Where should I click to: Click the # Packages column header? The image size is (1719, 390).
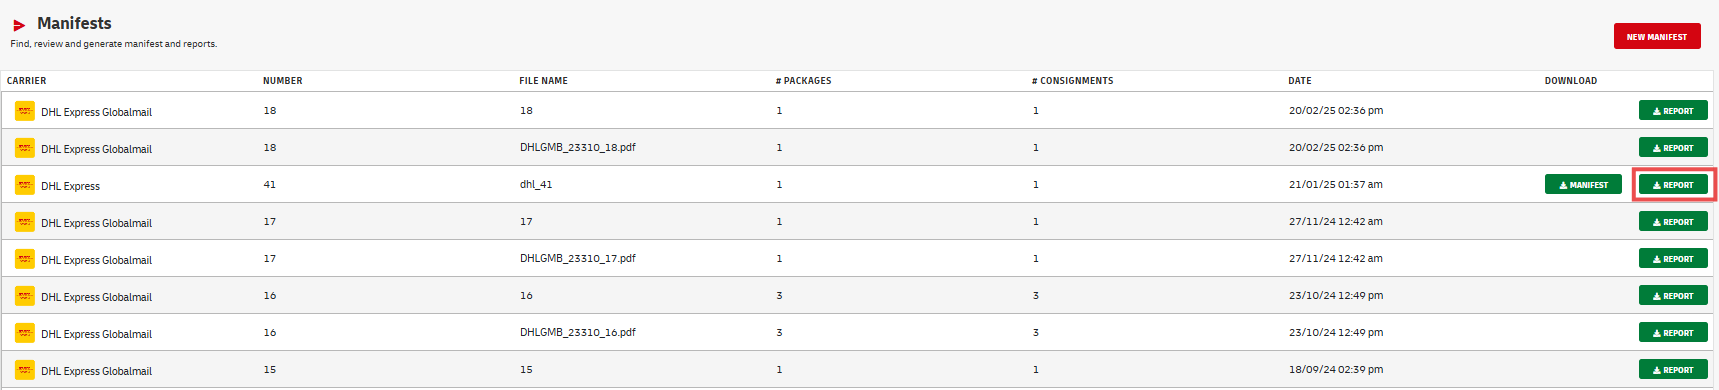804,81
